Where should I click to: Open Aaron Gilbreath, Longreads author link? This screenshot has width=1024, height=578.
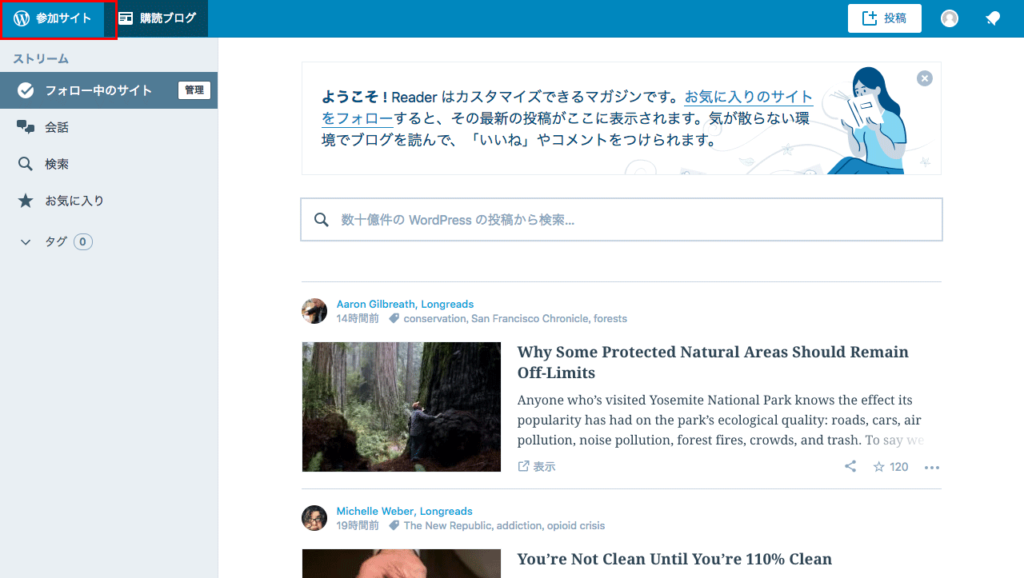click(x=405, y=304)
